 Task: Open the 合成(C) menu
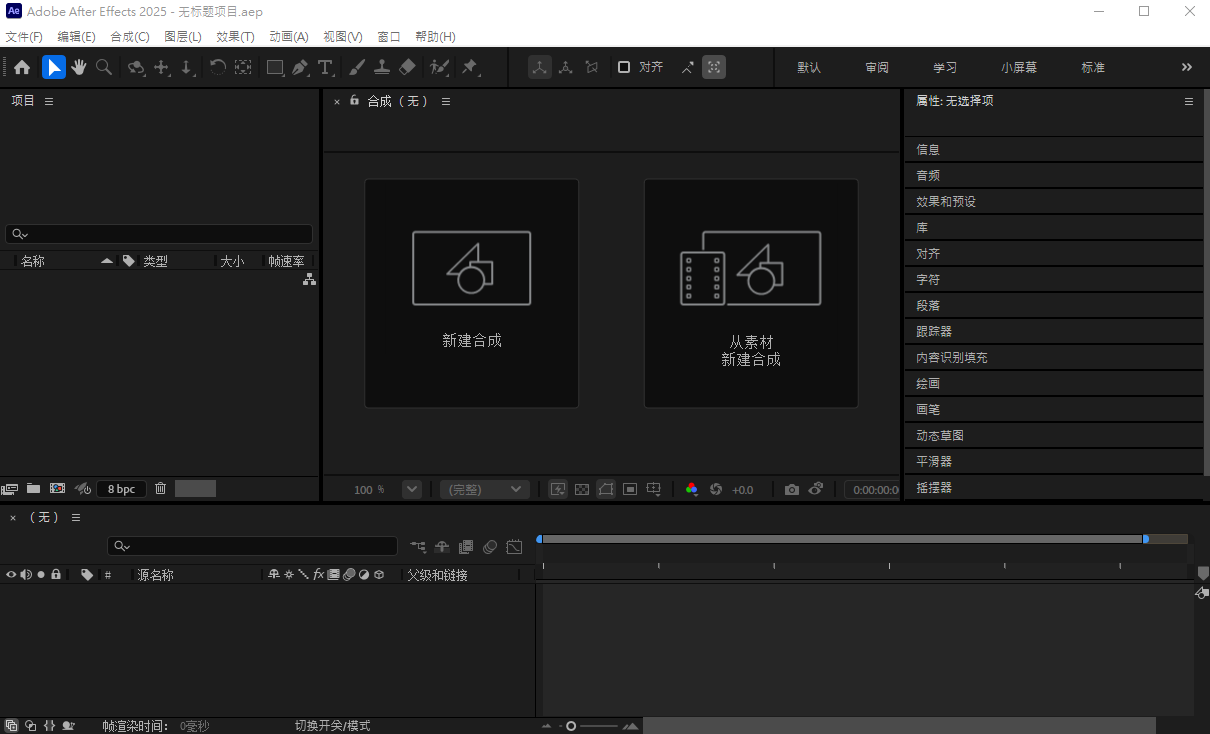coord(130,36)
